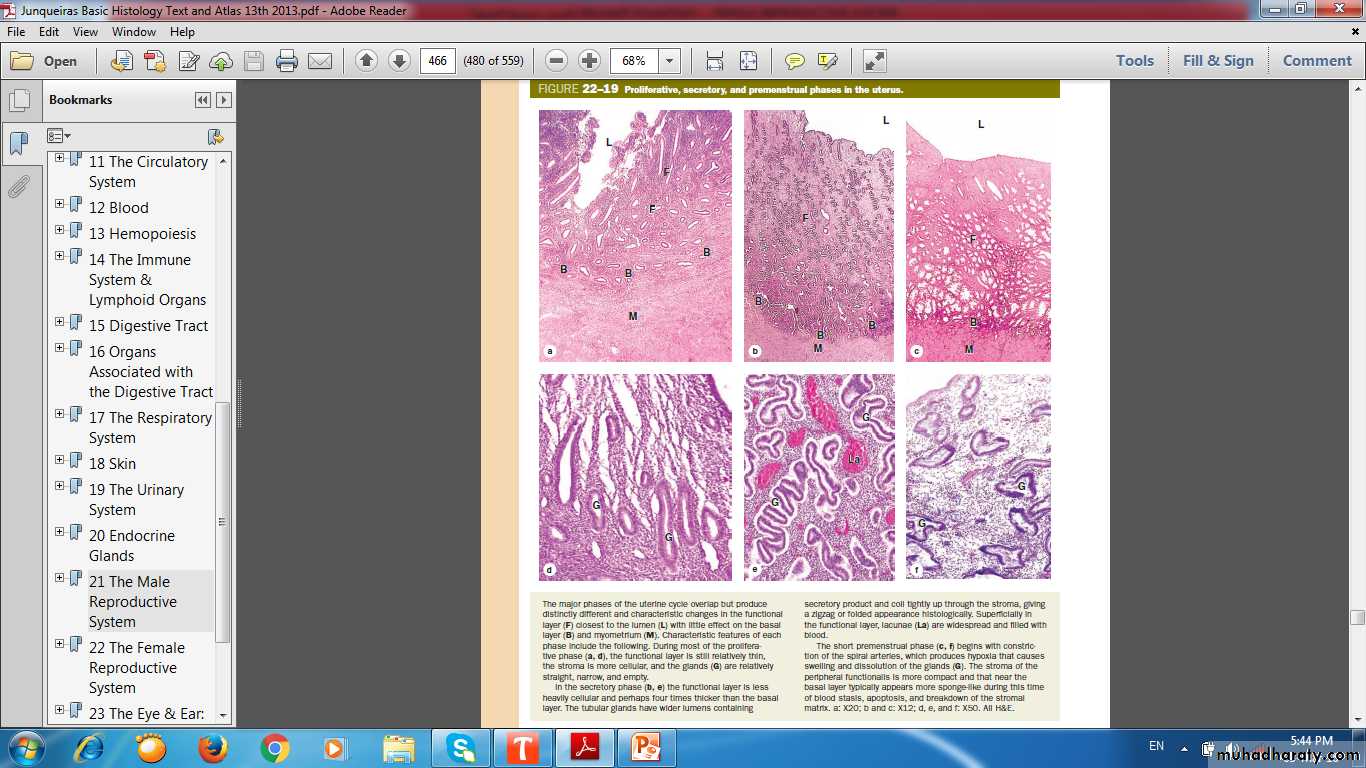Viewport: 1366px width, 768px height.
Task: Open the Window menu
Action: [x=134, y=32]
